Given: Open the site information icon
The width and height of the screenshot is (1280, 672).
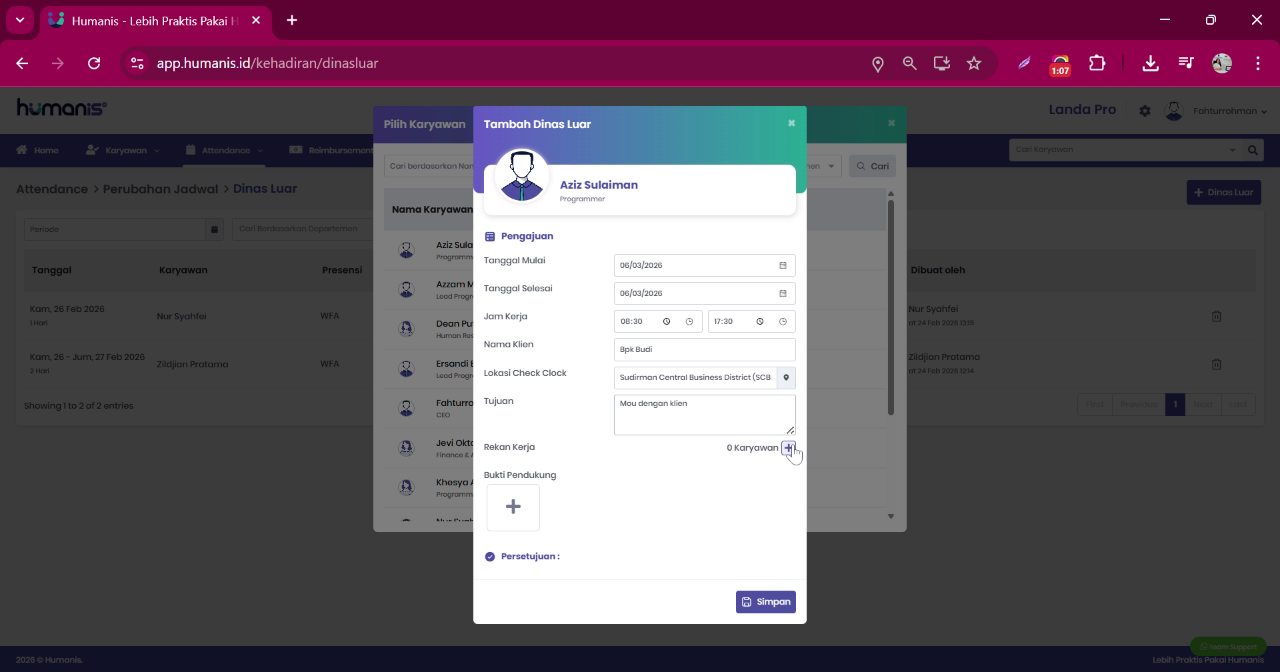Looking at the screenshot, I should click(138, 63).
